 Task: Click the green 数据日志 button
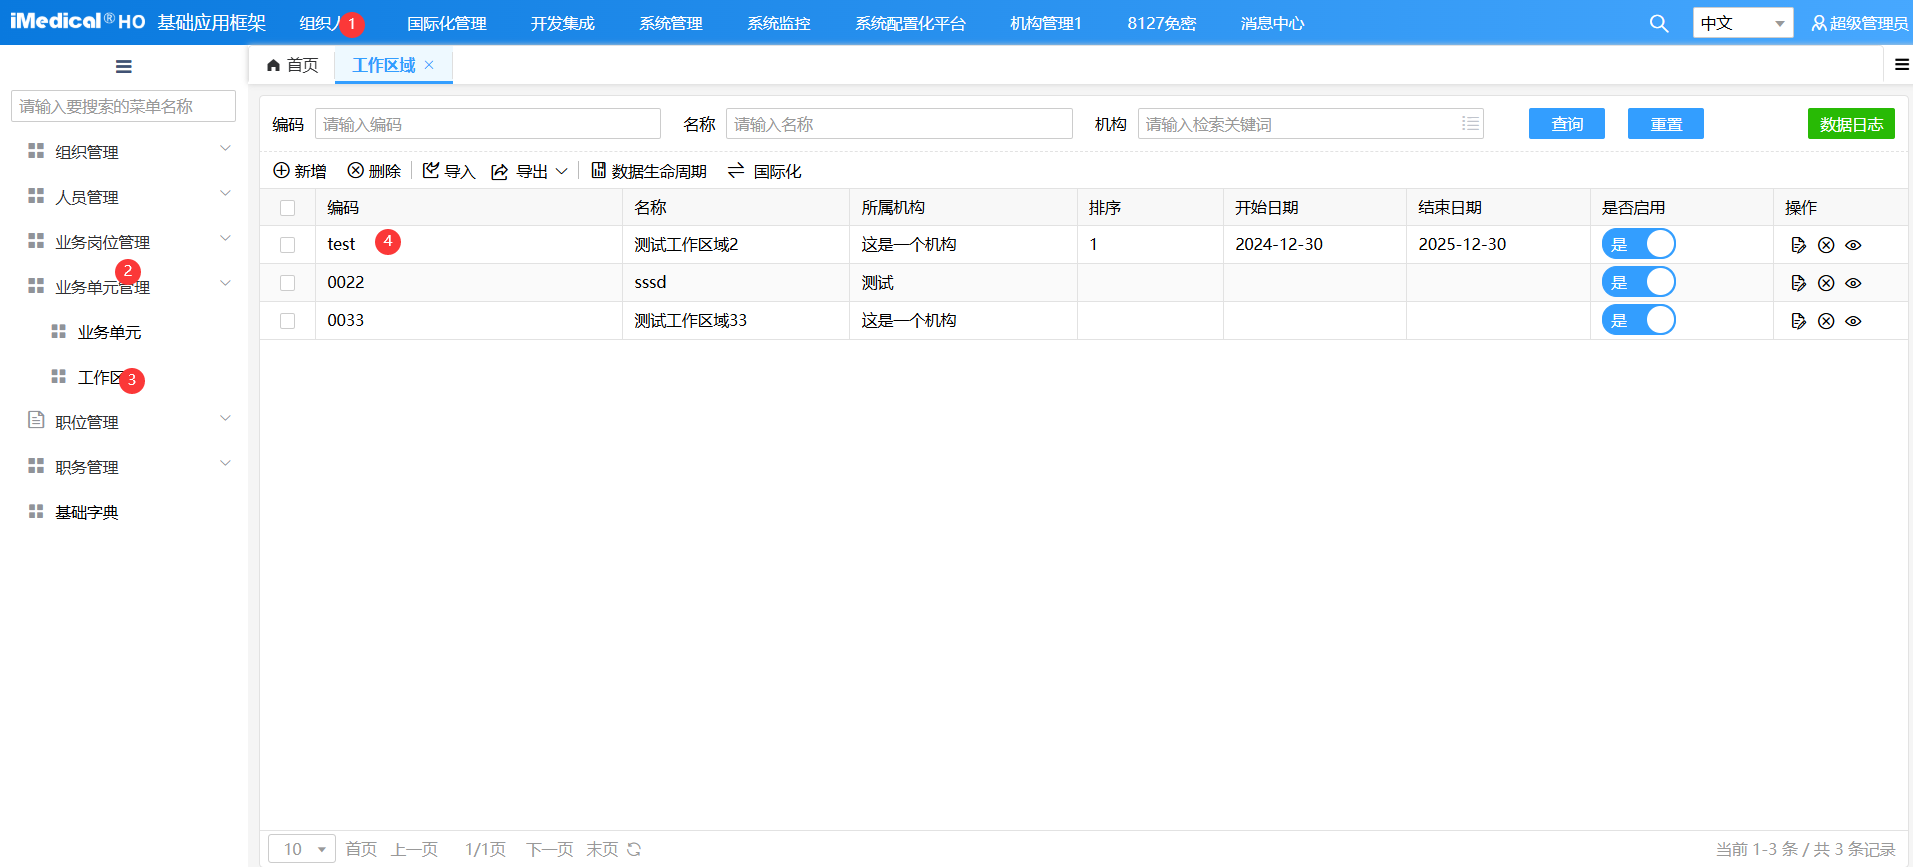[x=1850, y=124]
